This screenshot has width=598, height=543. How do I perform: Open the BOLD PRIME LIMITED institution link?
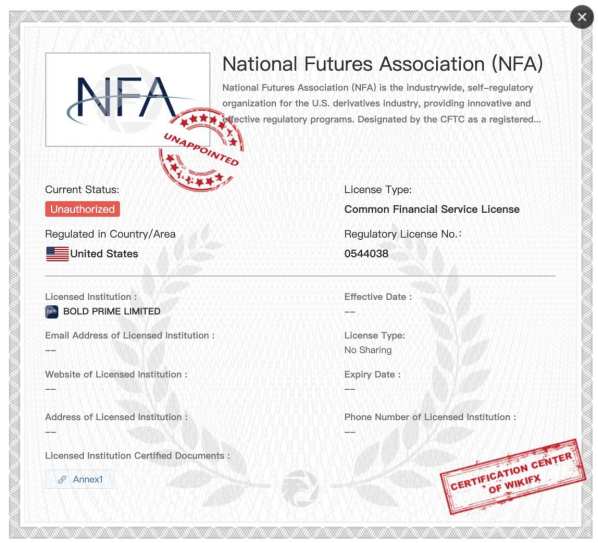[112, 312]
